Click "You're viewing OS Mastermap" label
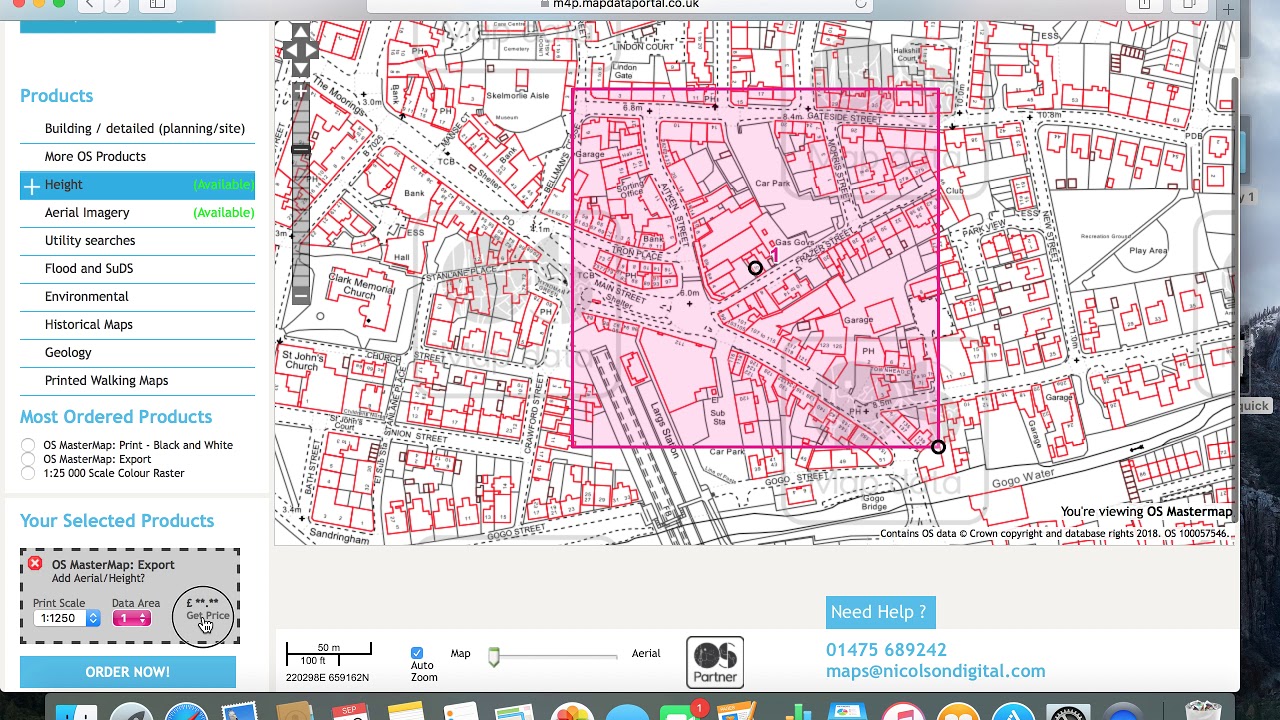The height and width of the screenshot is (720, 1280). [1146, 512]
